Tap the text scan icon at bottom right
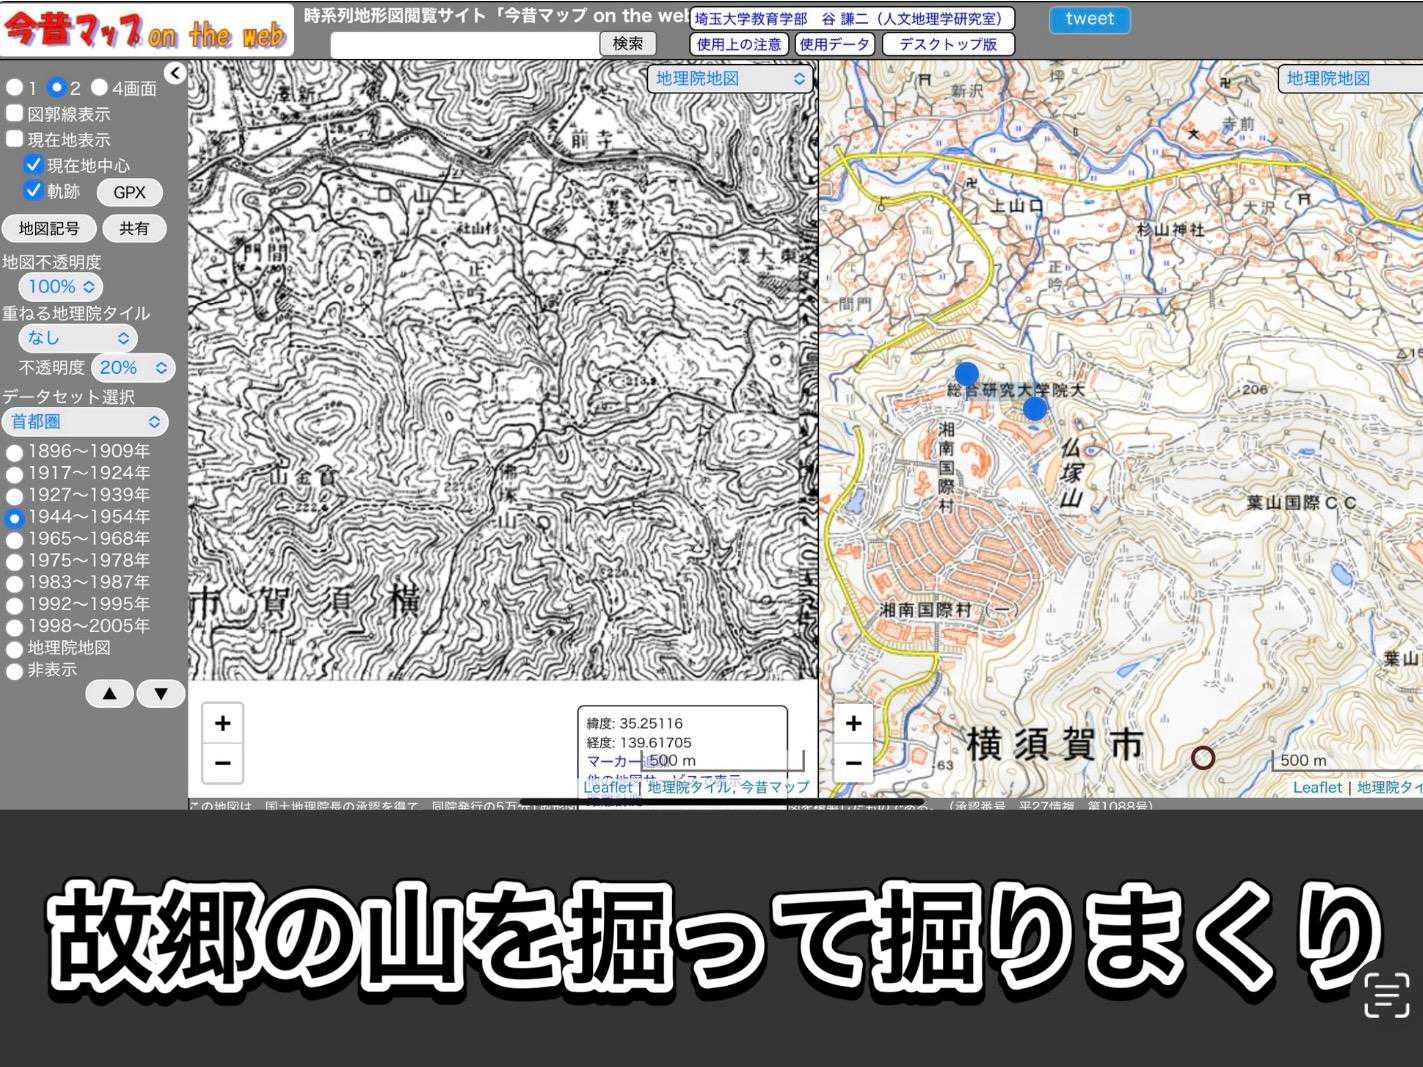 point(1386,995)
